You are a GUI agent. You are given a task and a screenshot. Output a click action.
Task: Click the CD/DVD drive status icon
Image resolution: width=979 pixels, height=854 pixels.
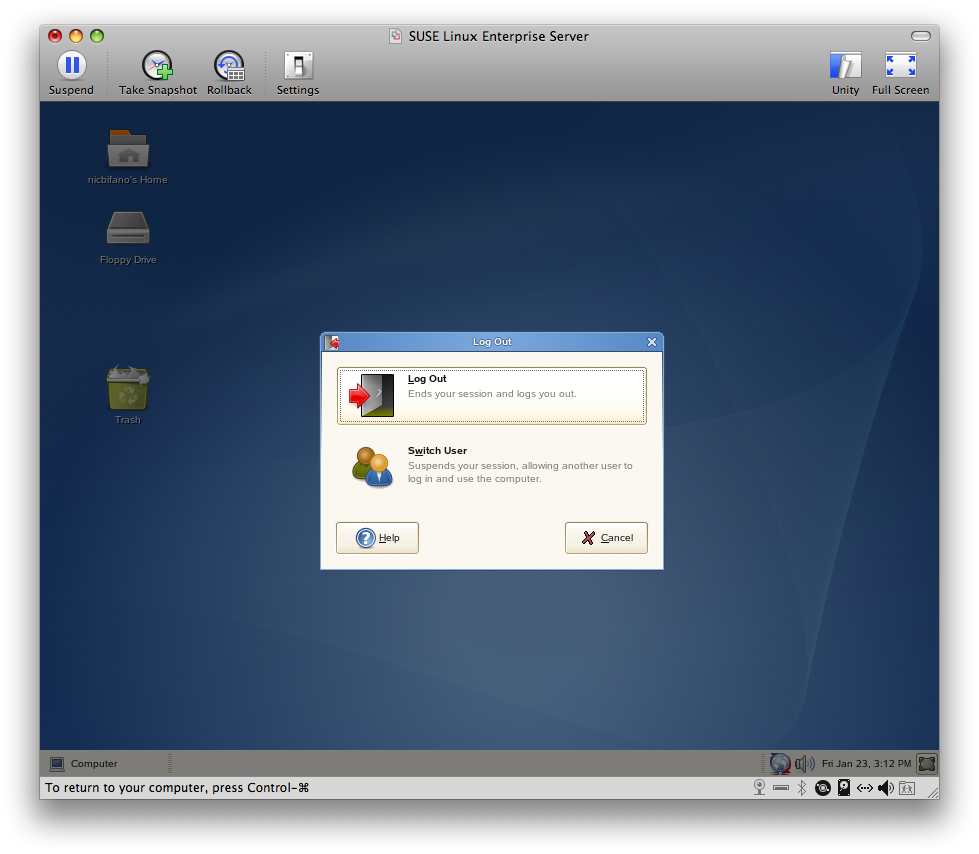(x=823, y=788)
